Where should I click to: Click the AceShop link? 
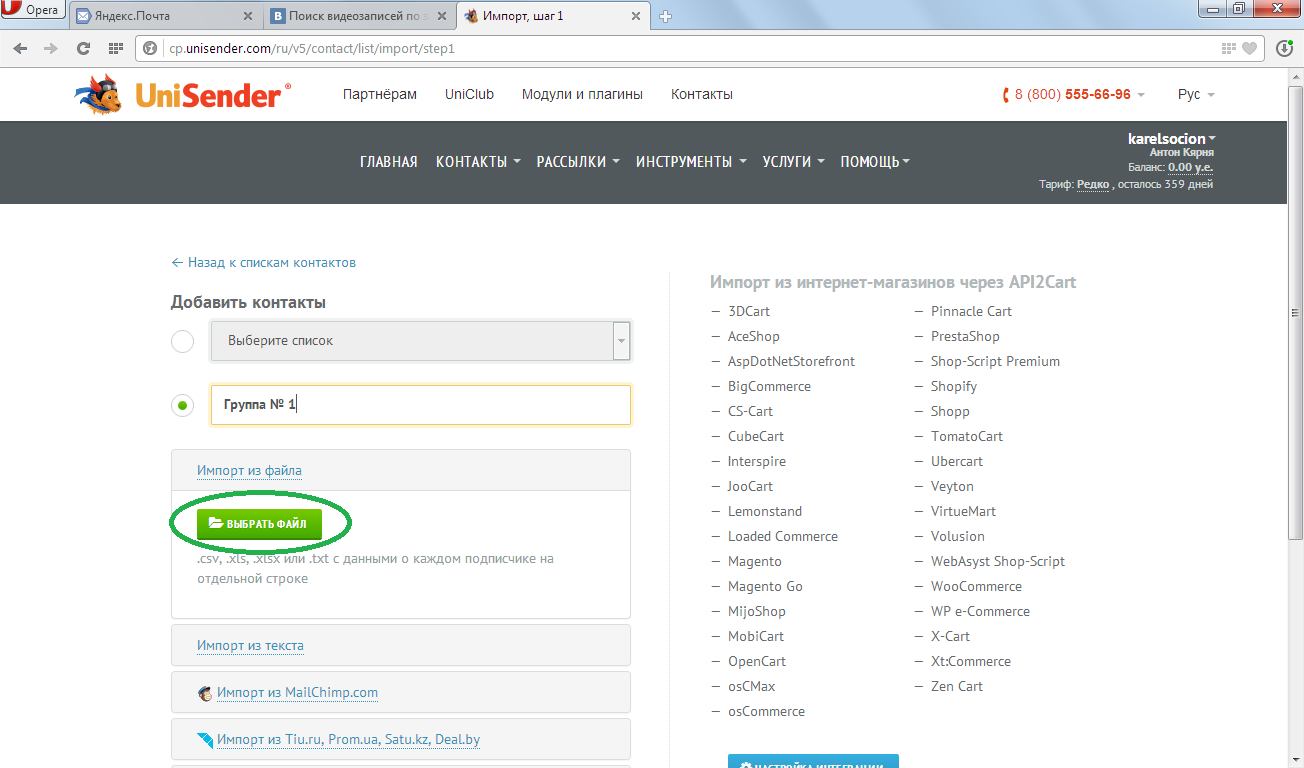[754, 336]
